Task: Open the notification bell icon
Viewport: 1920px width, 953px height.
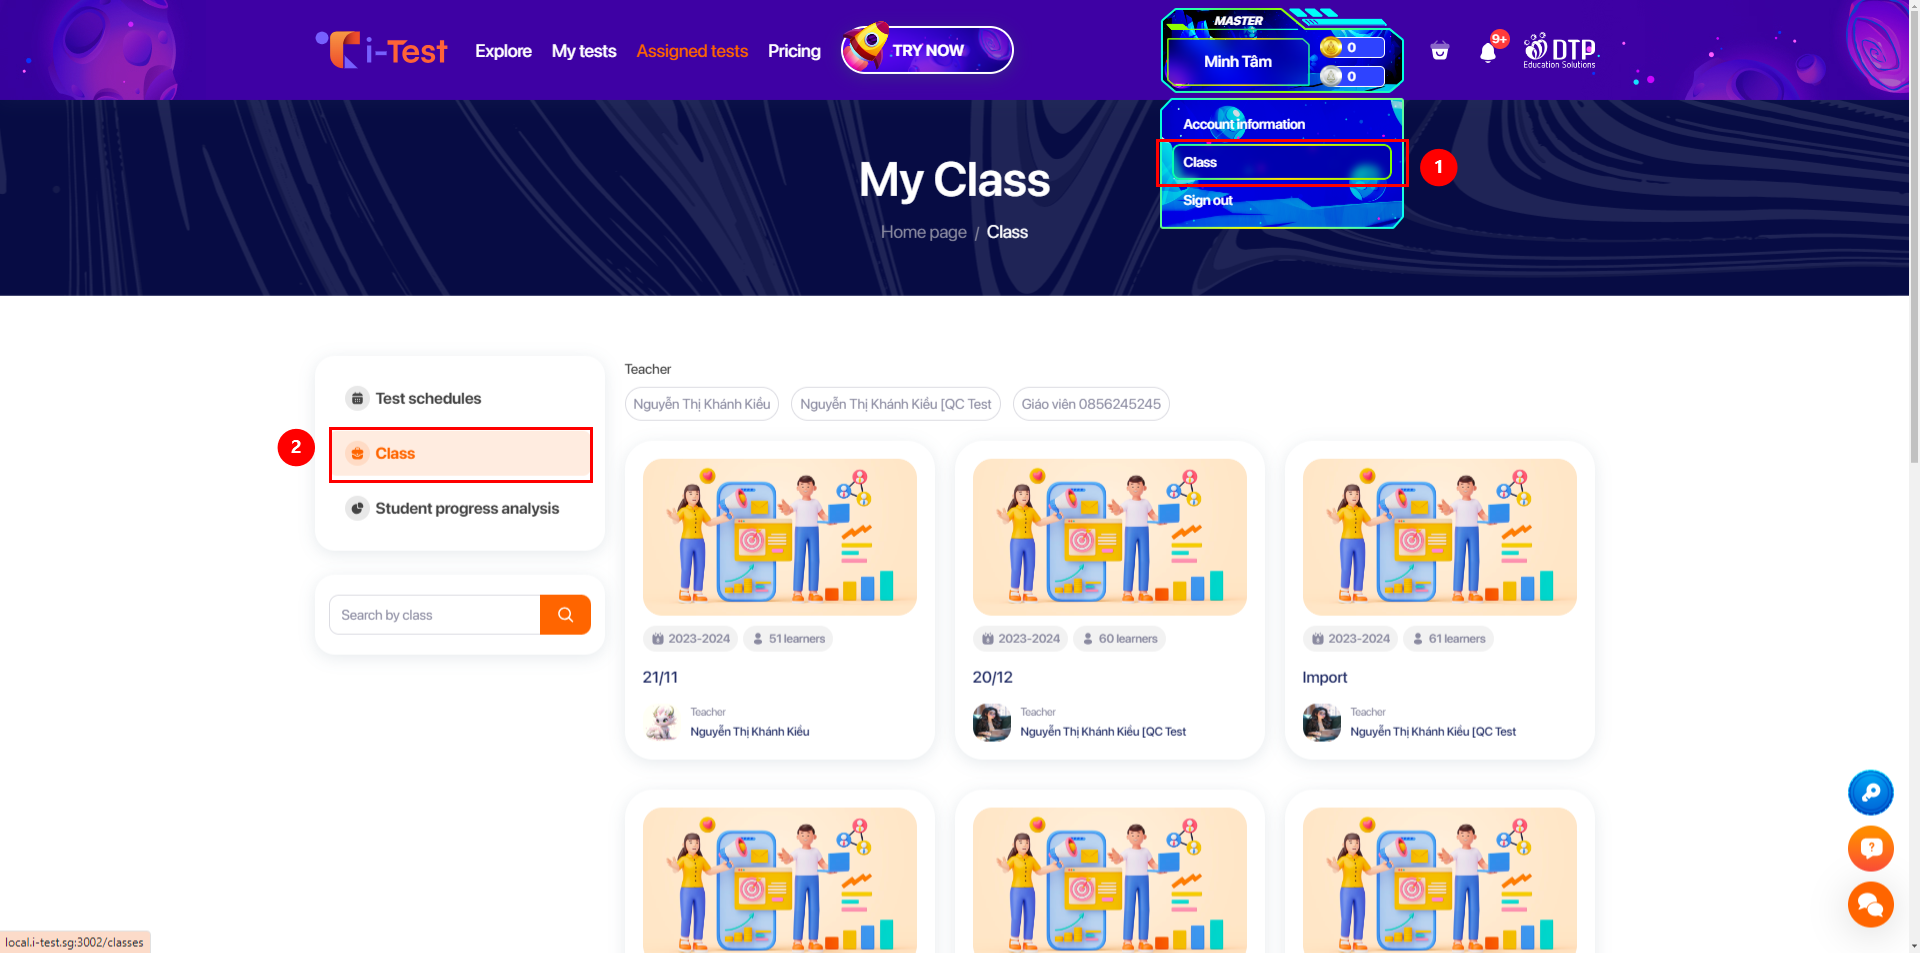Action: (x=1488, y=52)
